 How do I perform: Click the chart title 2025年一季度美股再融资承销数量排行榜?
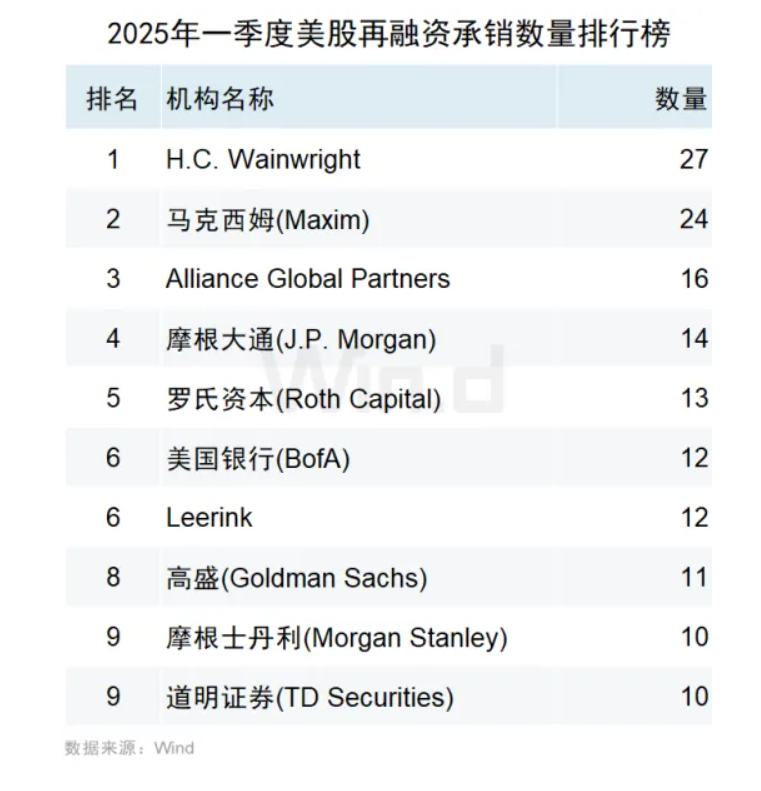click(x=388, y=34)
